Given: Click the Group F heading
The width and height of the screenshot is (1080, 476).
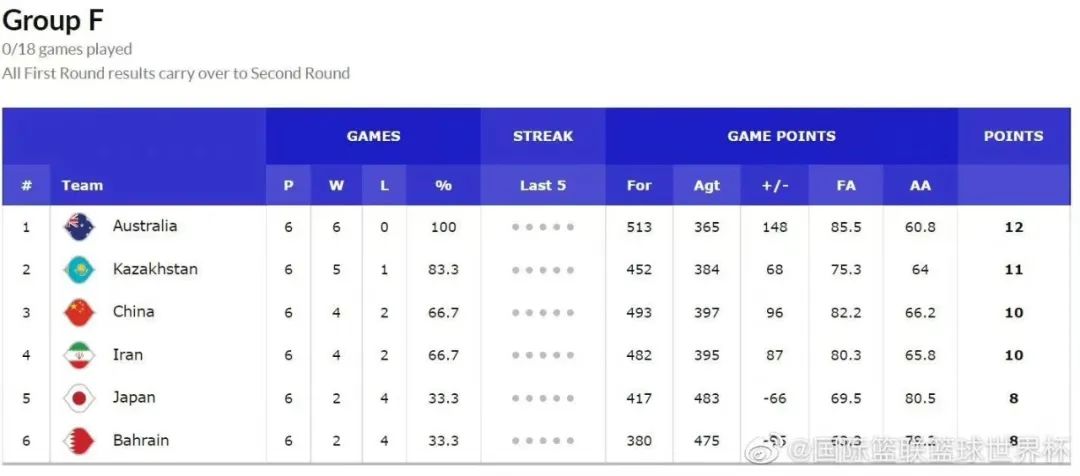Looking at the screenshot, I should tap(53, 21).
